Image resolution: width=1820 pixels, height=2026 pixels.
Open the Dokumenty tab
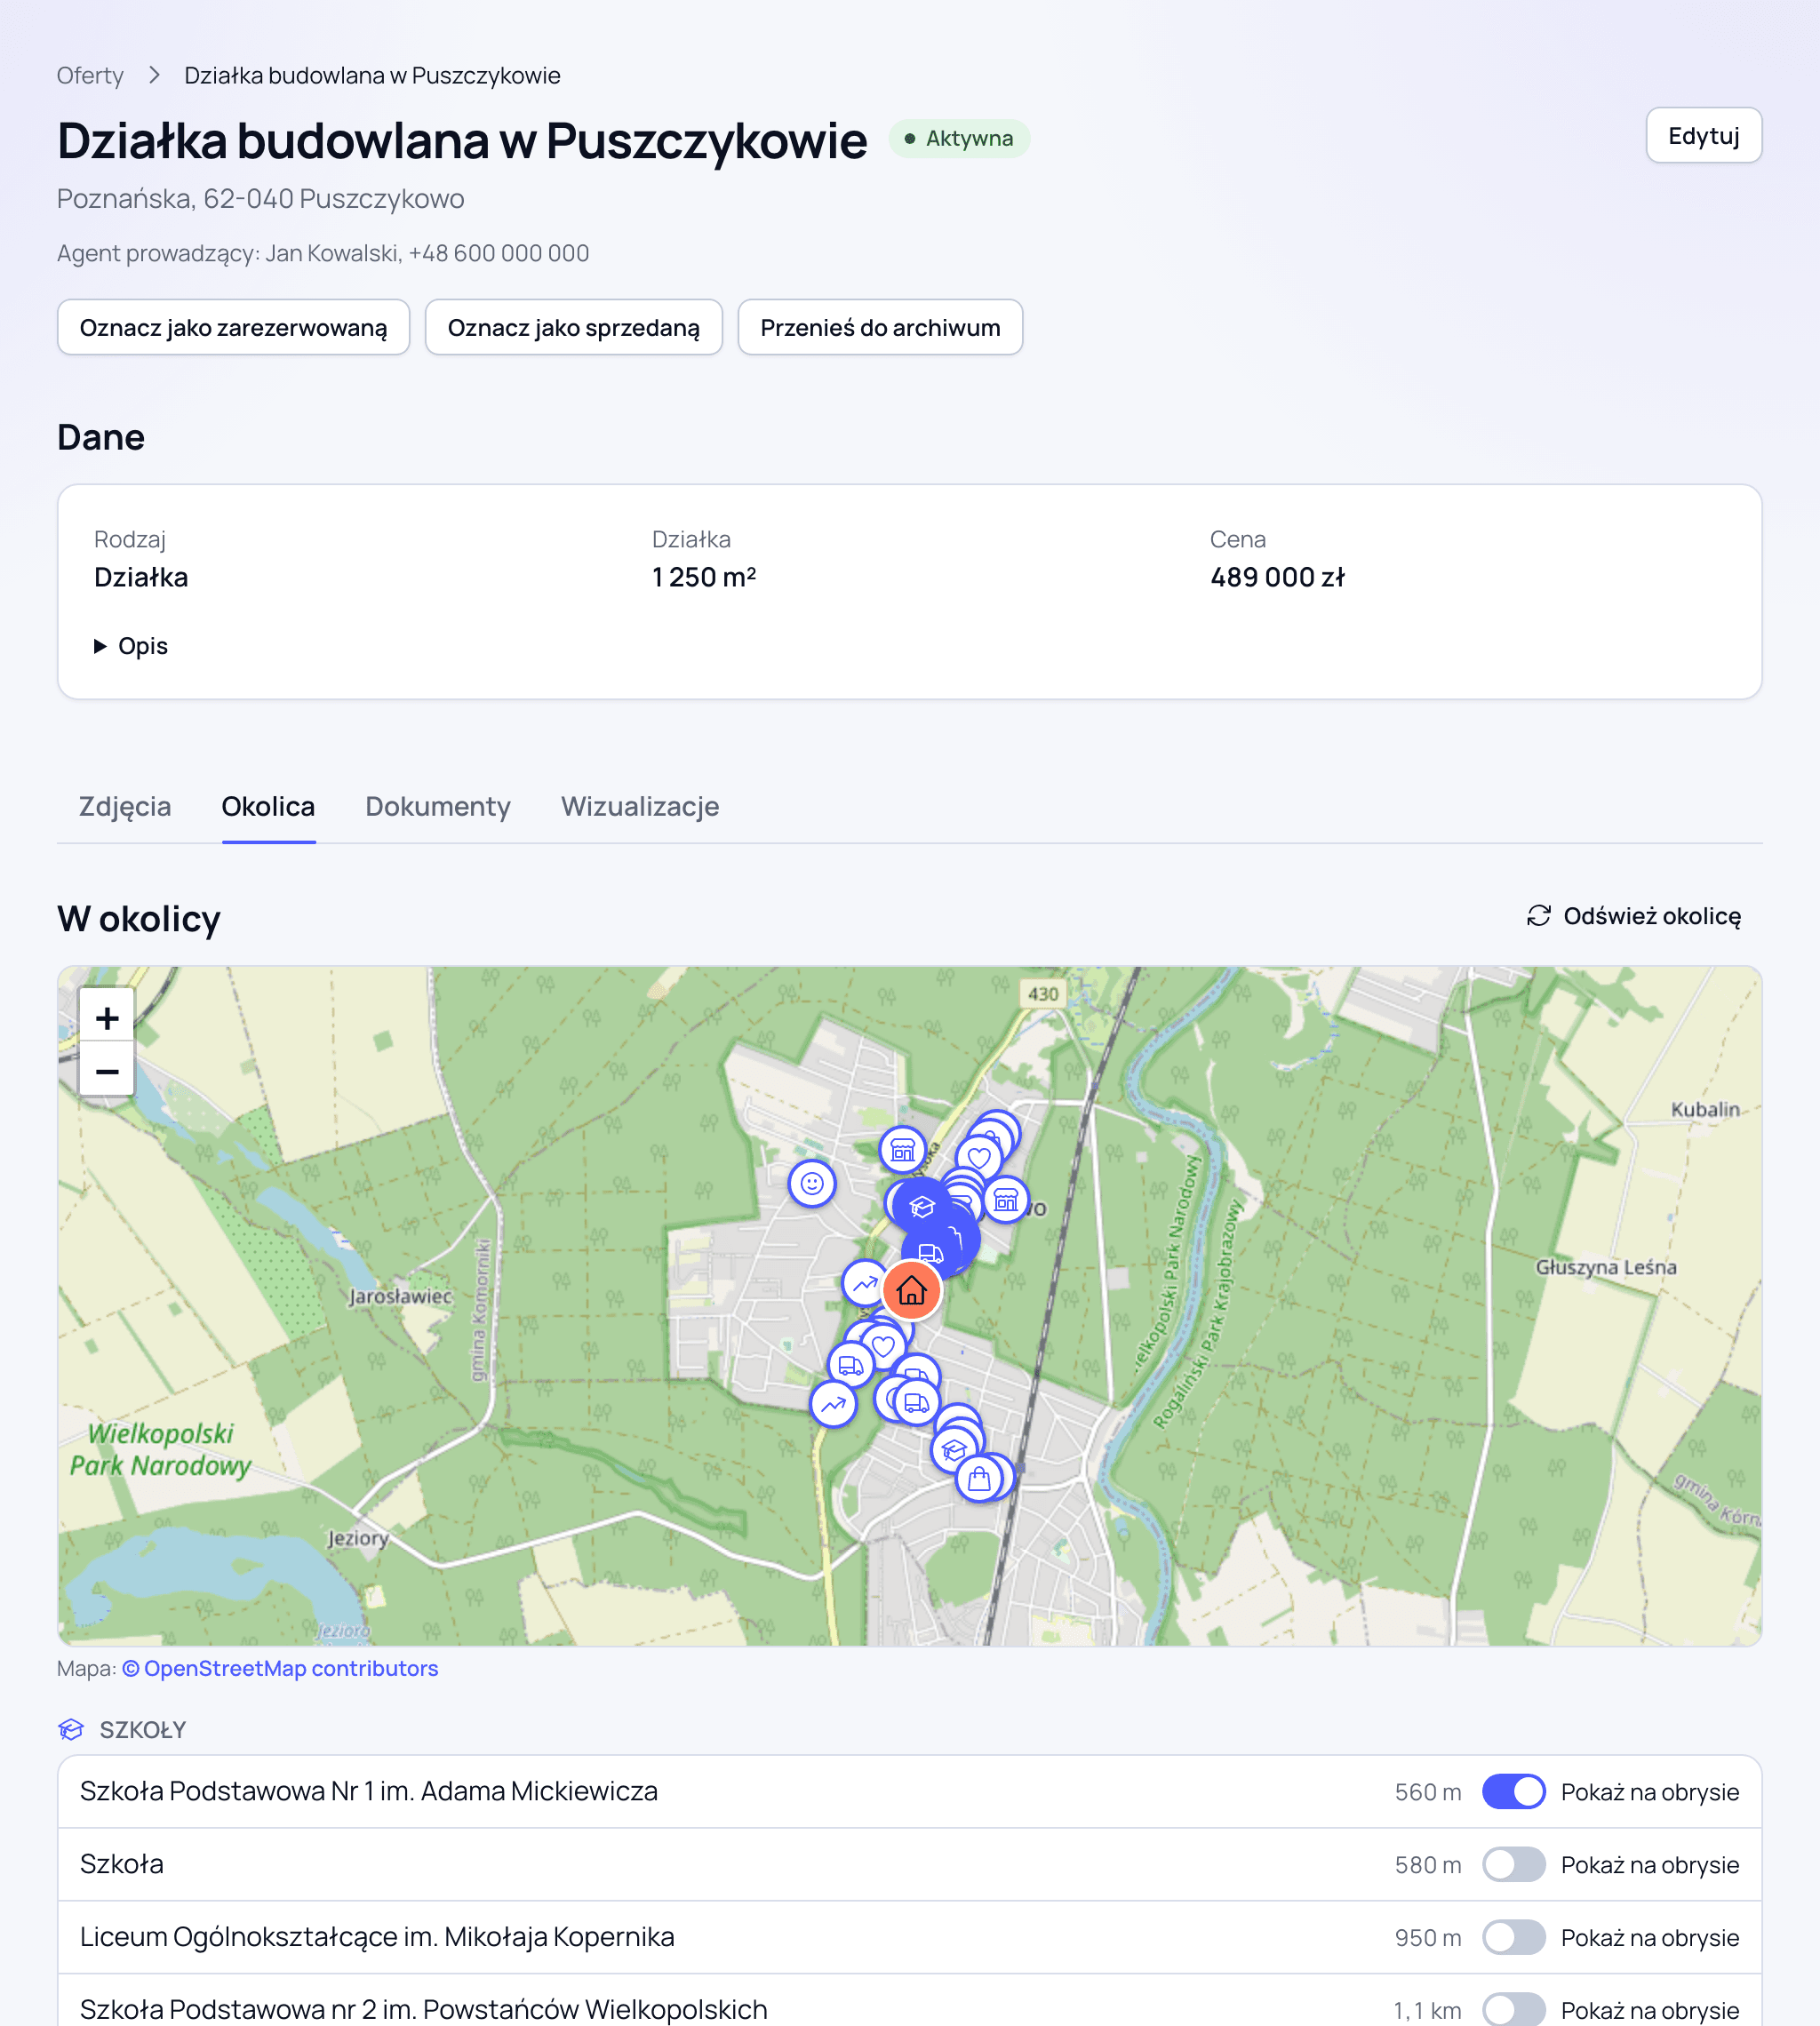pos(438,806)
